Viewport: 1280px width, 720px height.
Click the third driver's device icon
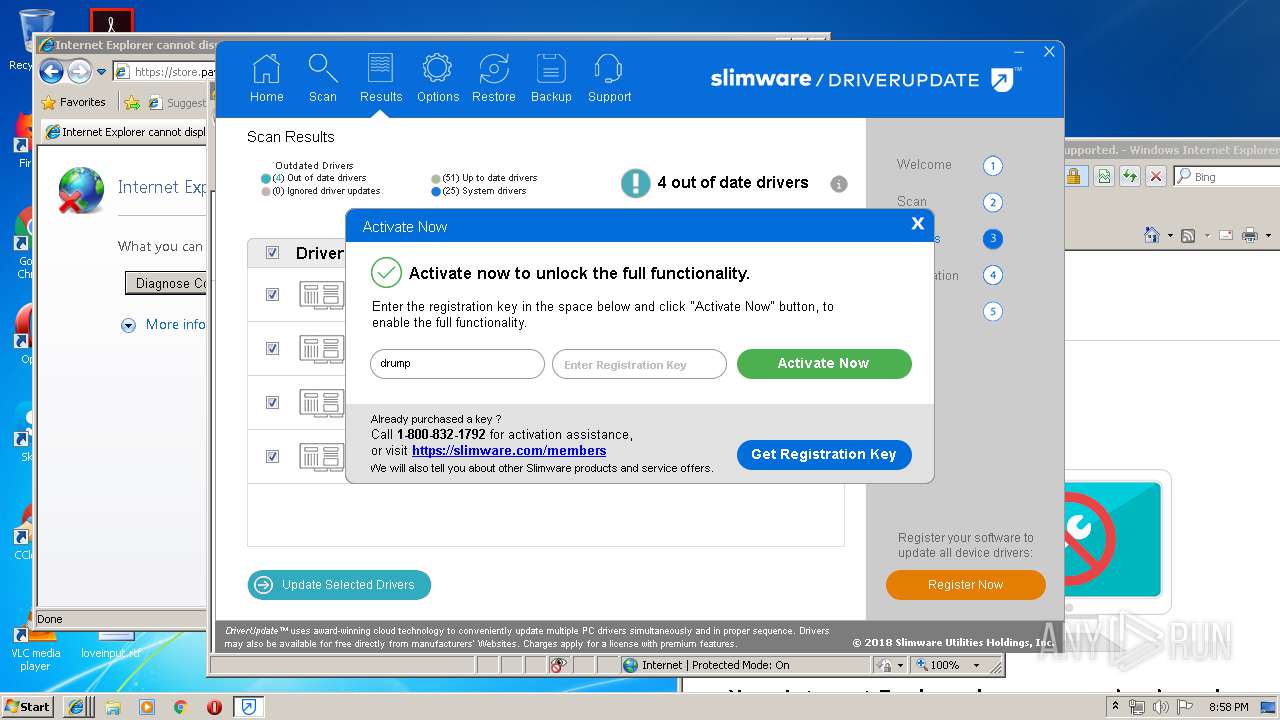pos(322,403)
